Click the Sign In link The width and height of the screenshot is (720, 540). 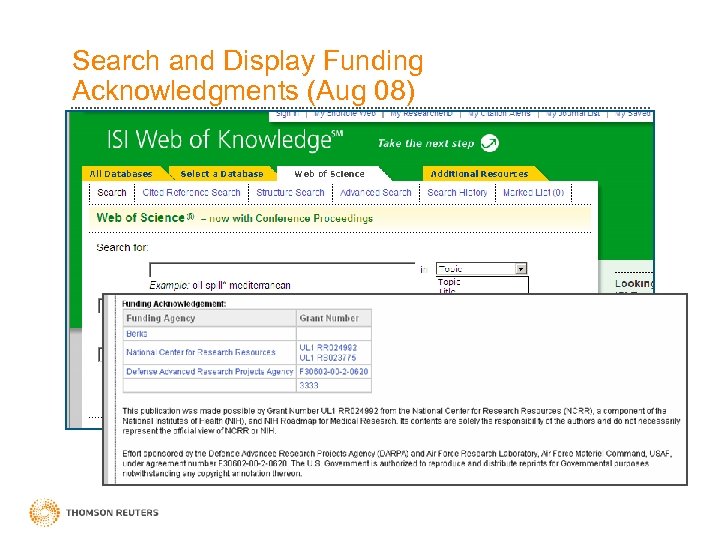[287, 113]
